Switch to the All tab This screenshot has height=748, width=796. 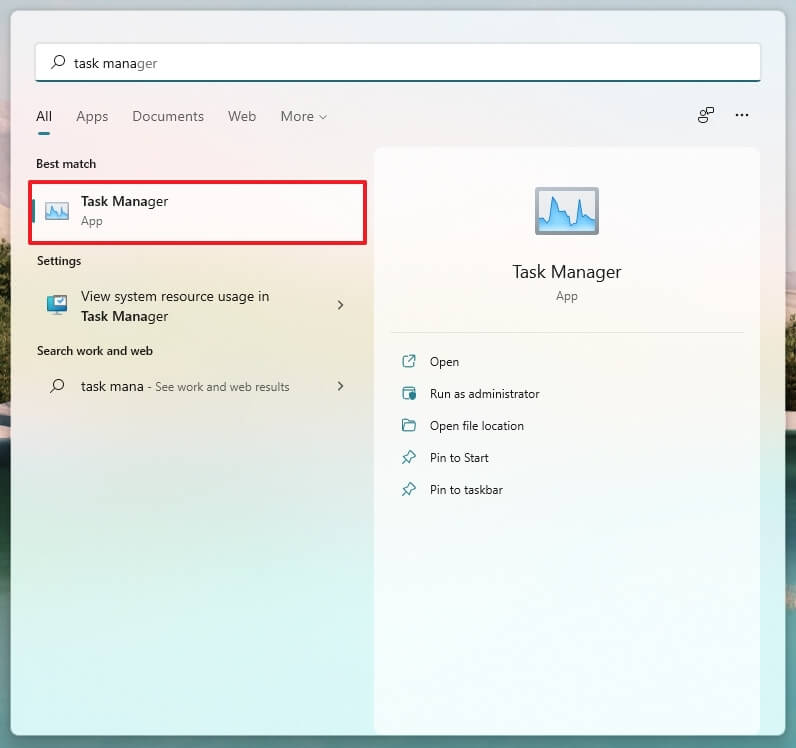44,116
